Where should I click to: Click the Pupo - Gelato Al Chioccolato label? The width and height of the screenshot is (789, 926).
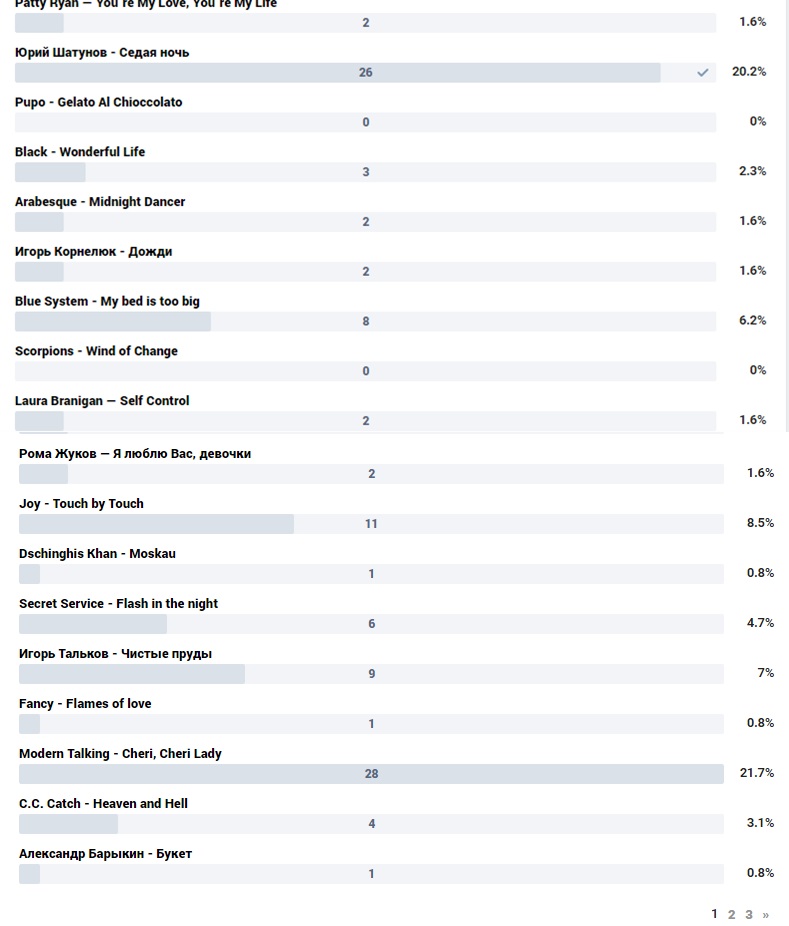(x=98, y=102)
